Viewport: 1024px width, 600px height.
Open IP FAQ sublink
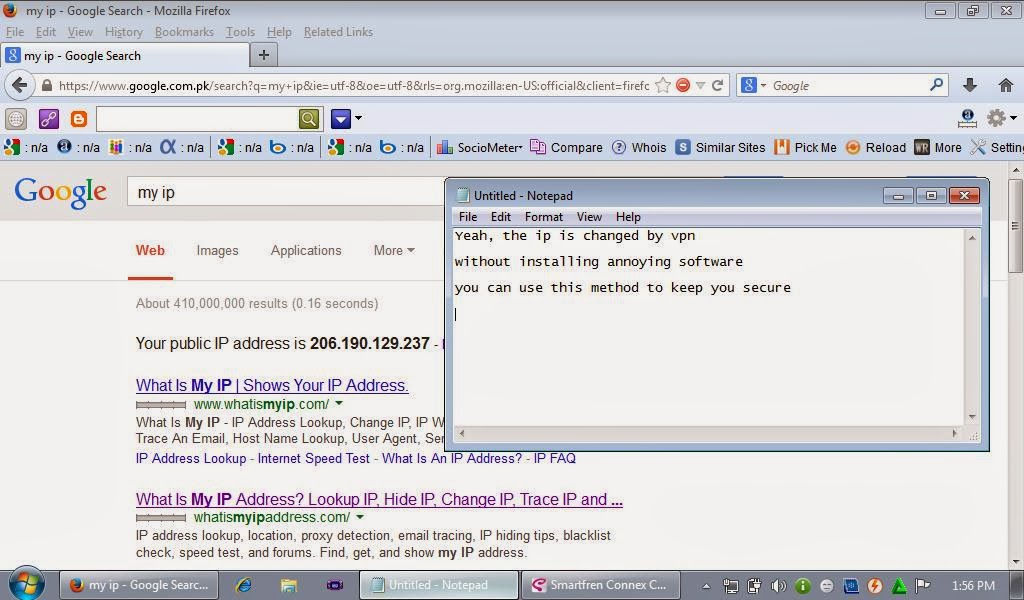554,458
